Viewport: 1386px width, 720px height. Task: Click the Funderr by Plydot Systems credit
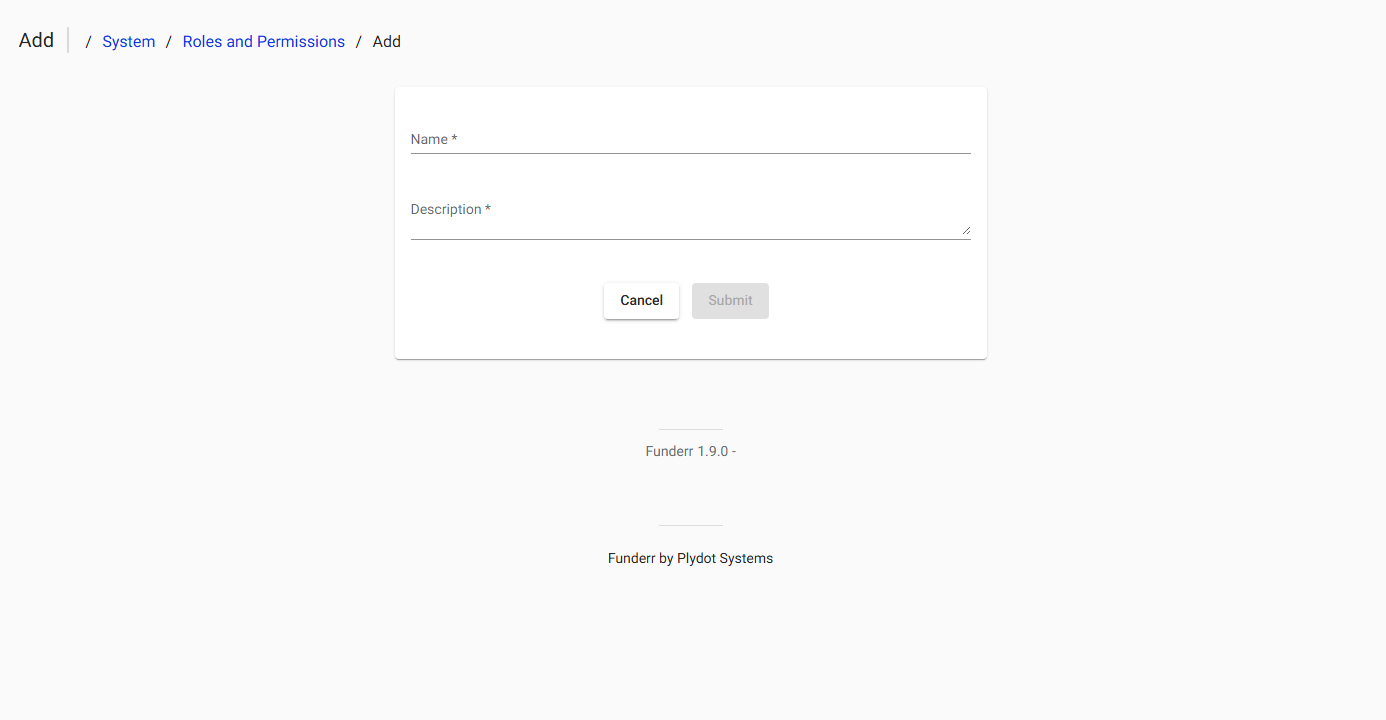[690, 558]
